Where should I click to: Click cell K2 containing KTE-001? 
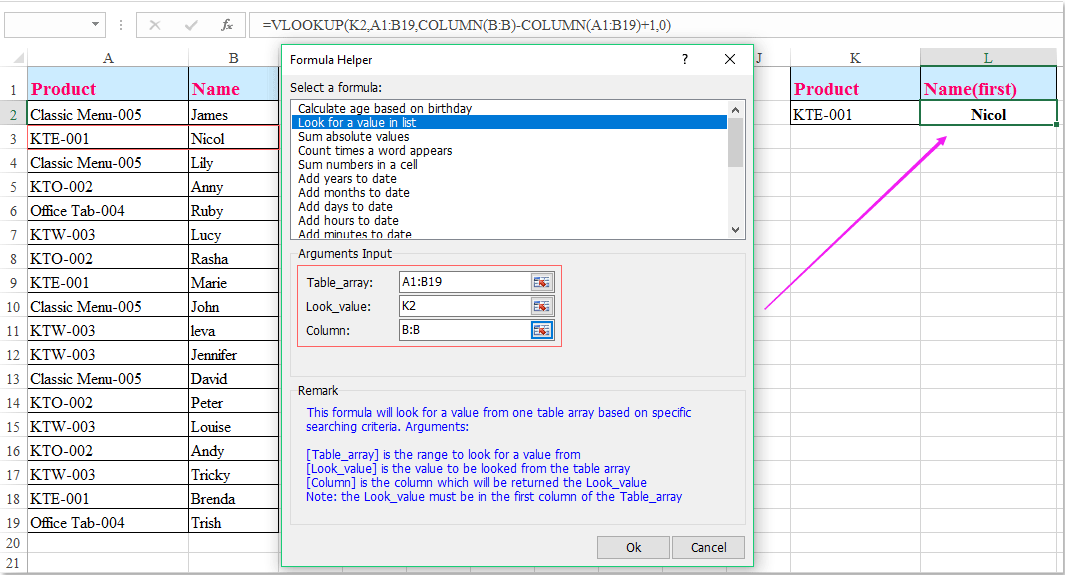click(x=855, y=114)
